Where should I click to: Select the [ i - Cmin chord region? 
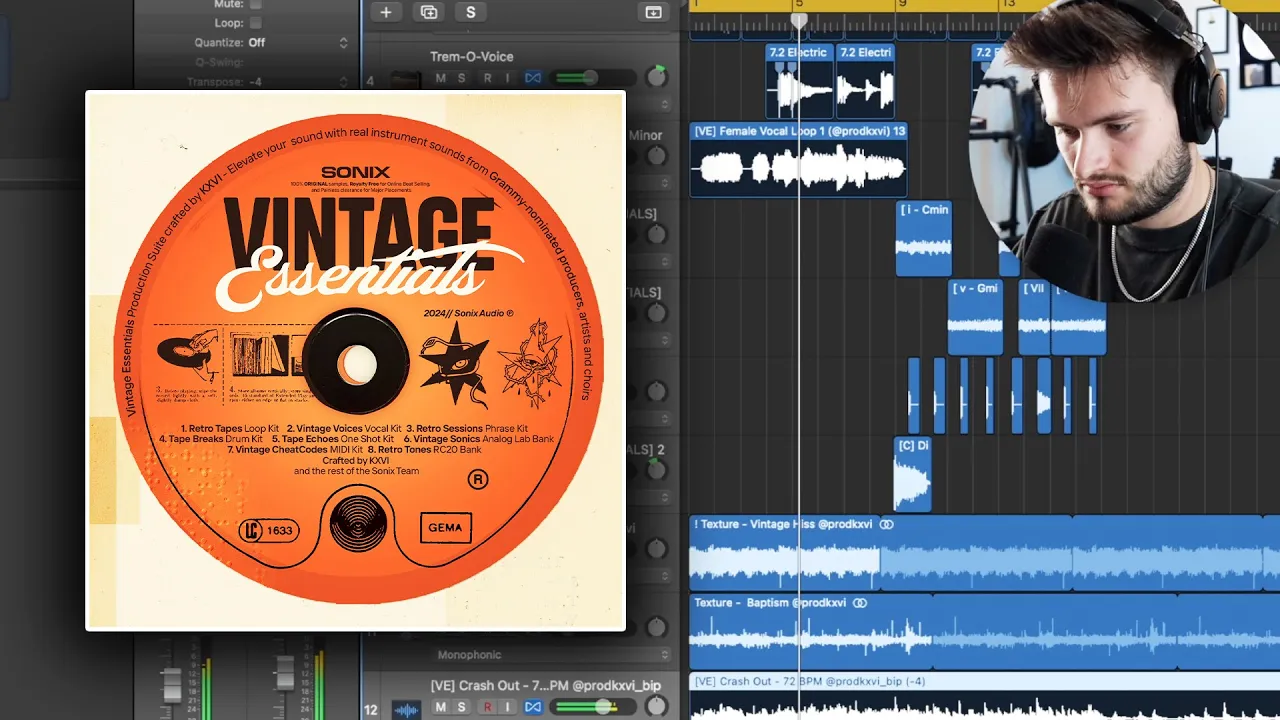(x=924, y=239)
